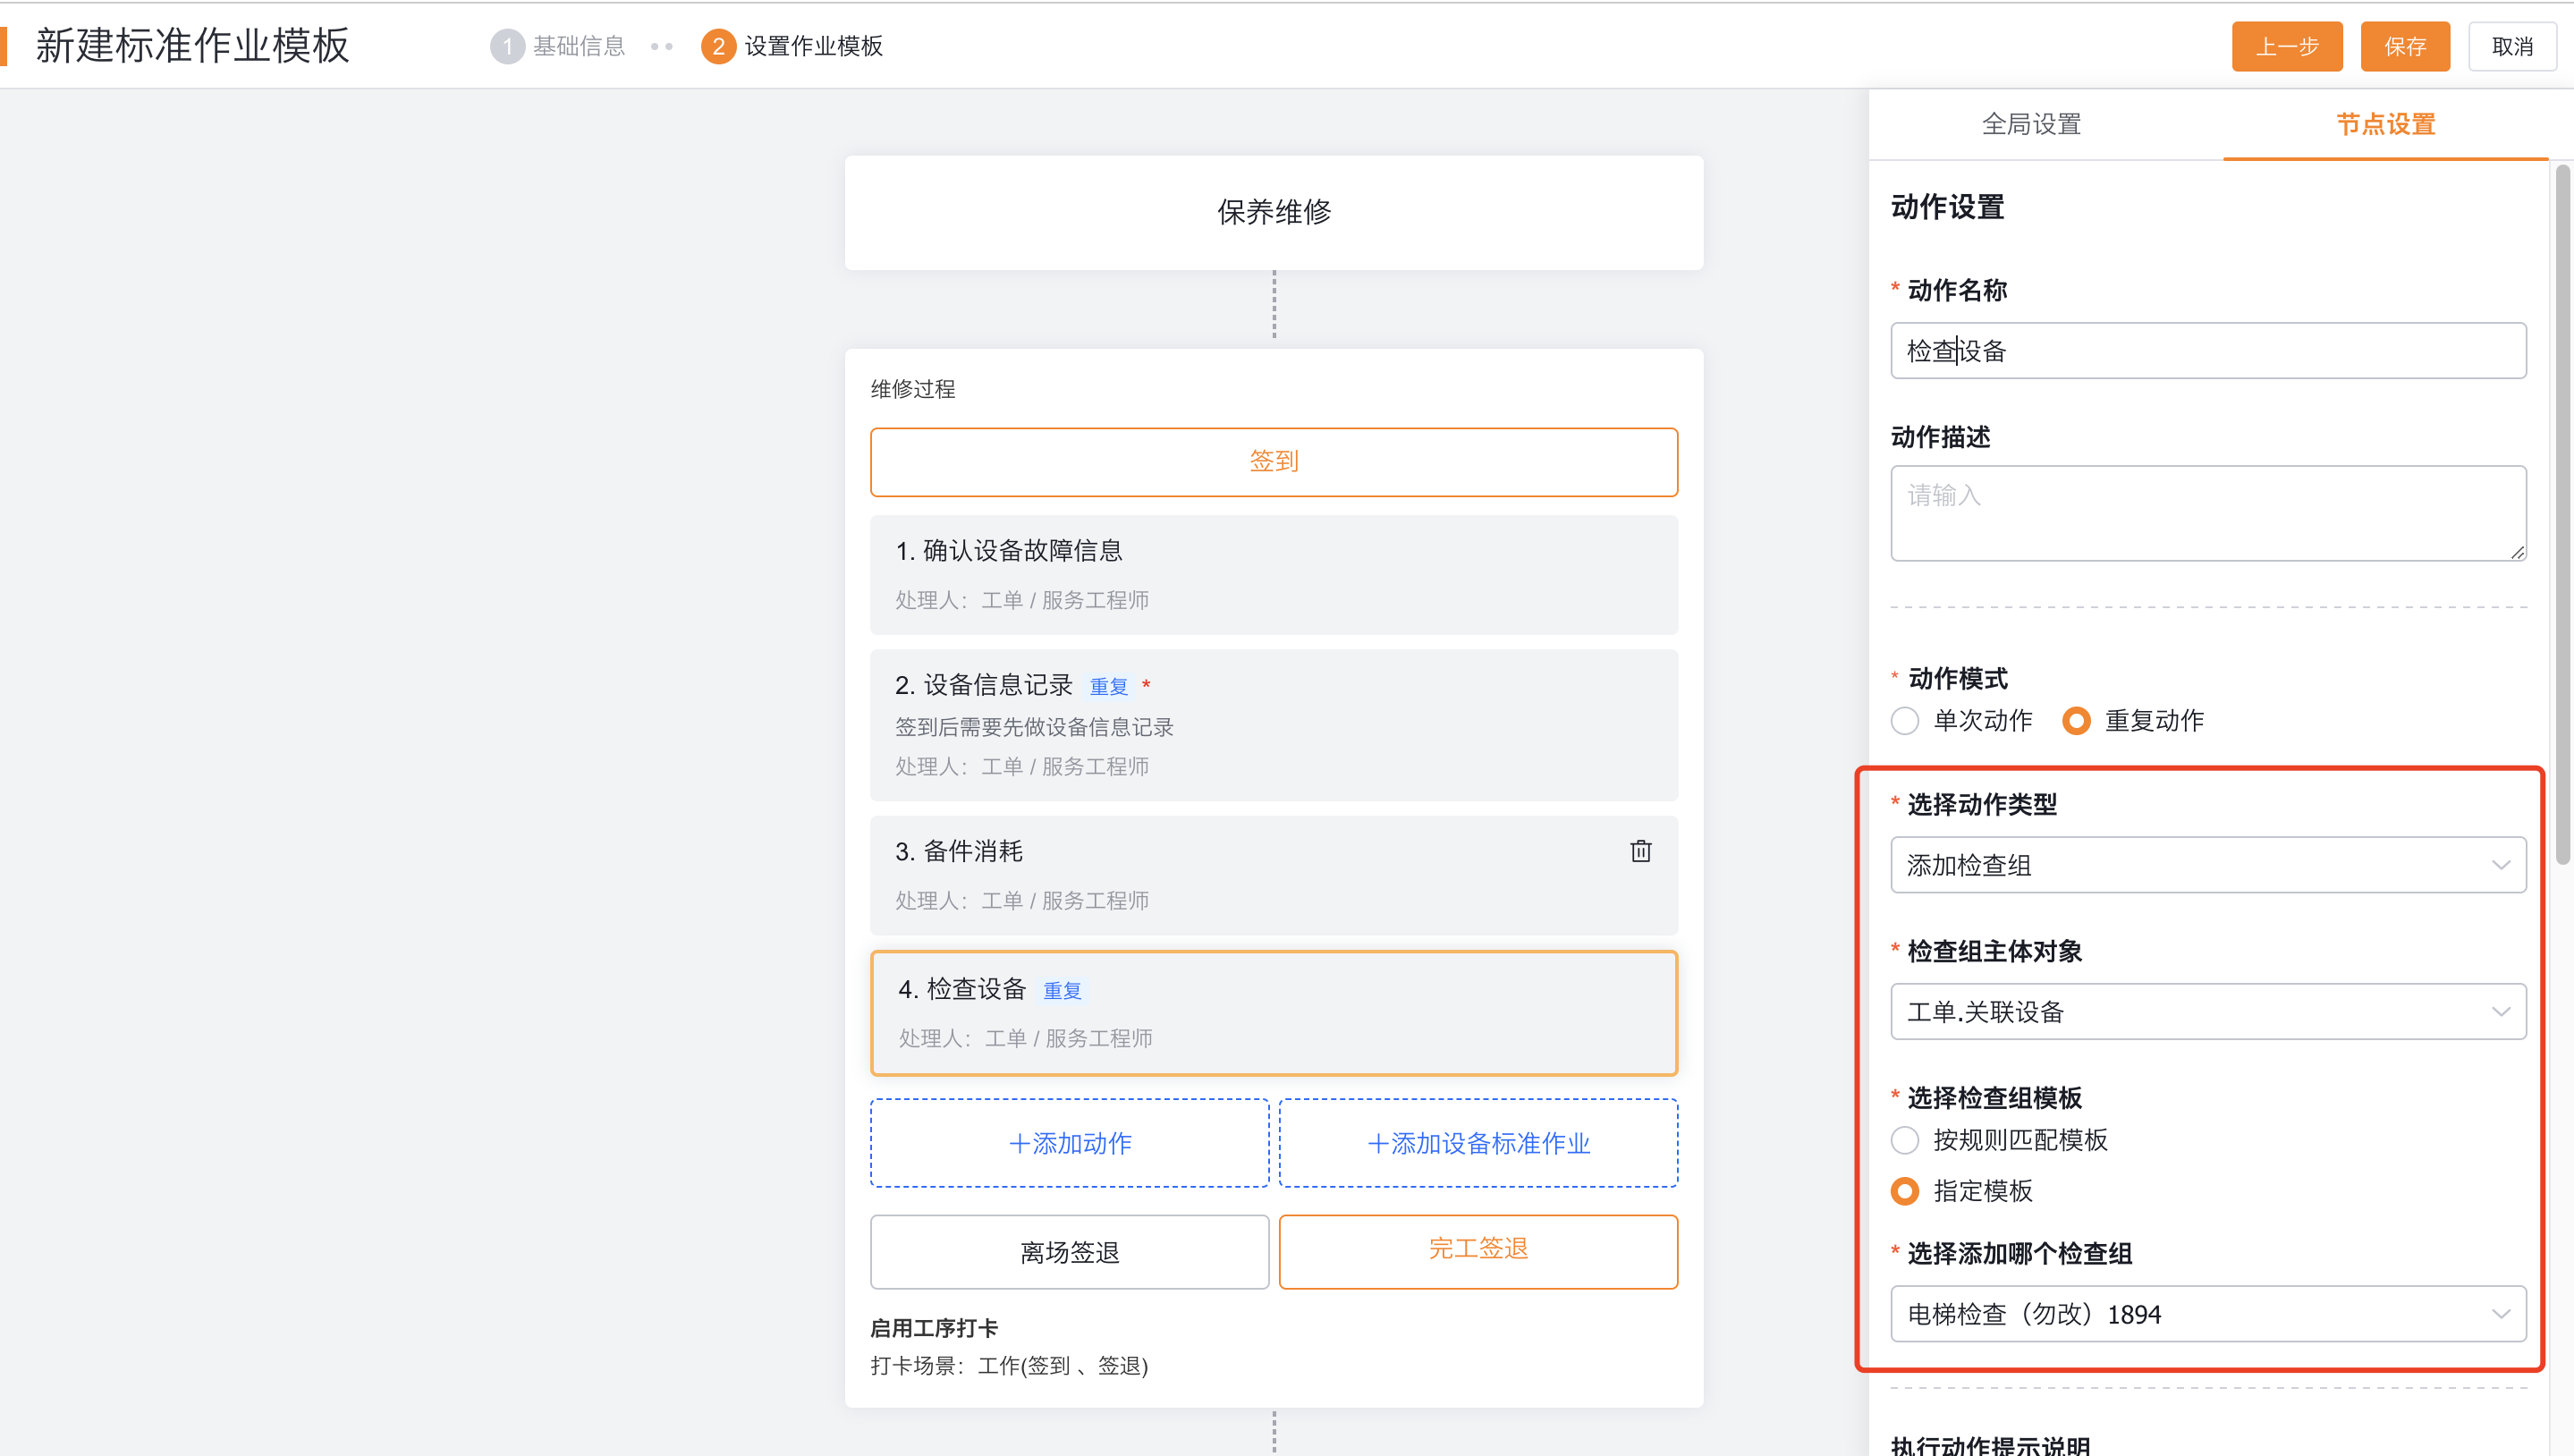Choose 按规则匹配模板 radio option

[1905, 1140]
